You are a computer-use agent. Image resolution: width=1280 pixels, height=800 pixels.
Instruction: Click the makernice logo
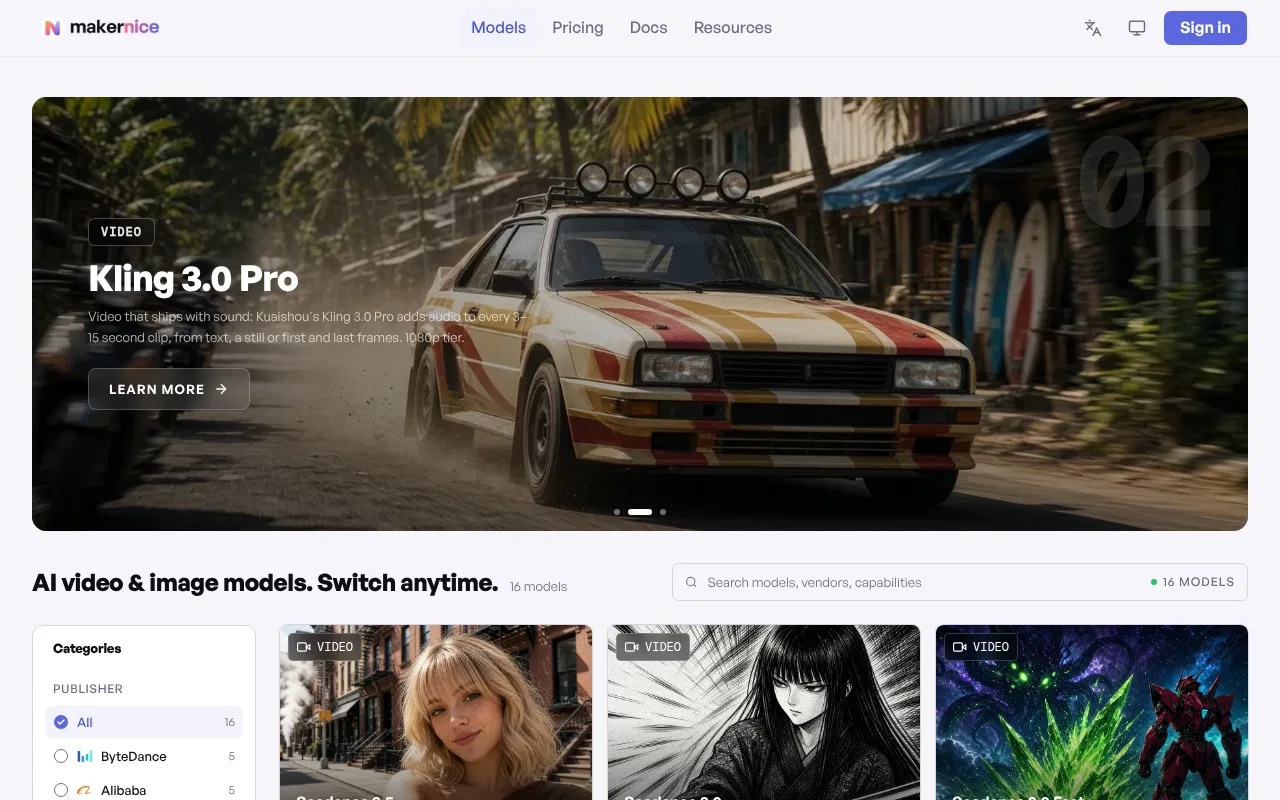pos(101,28)
